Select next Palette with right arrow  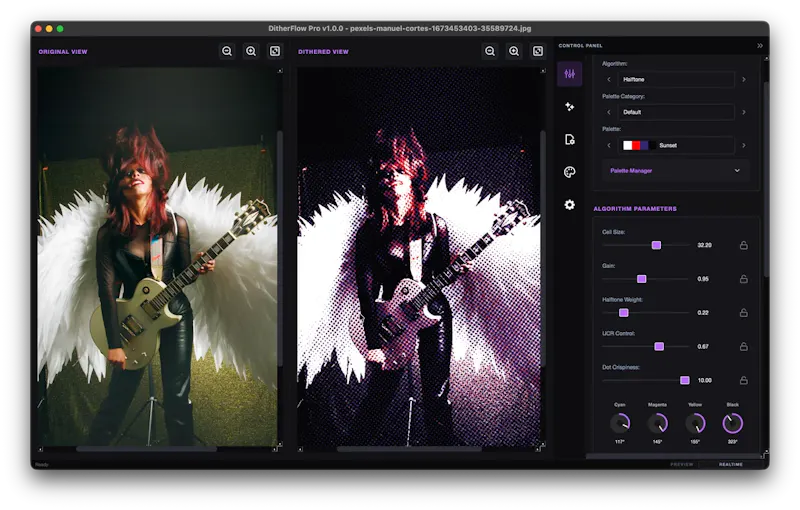[x=744, y=145]
